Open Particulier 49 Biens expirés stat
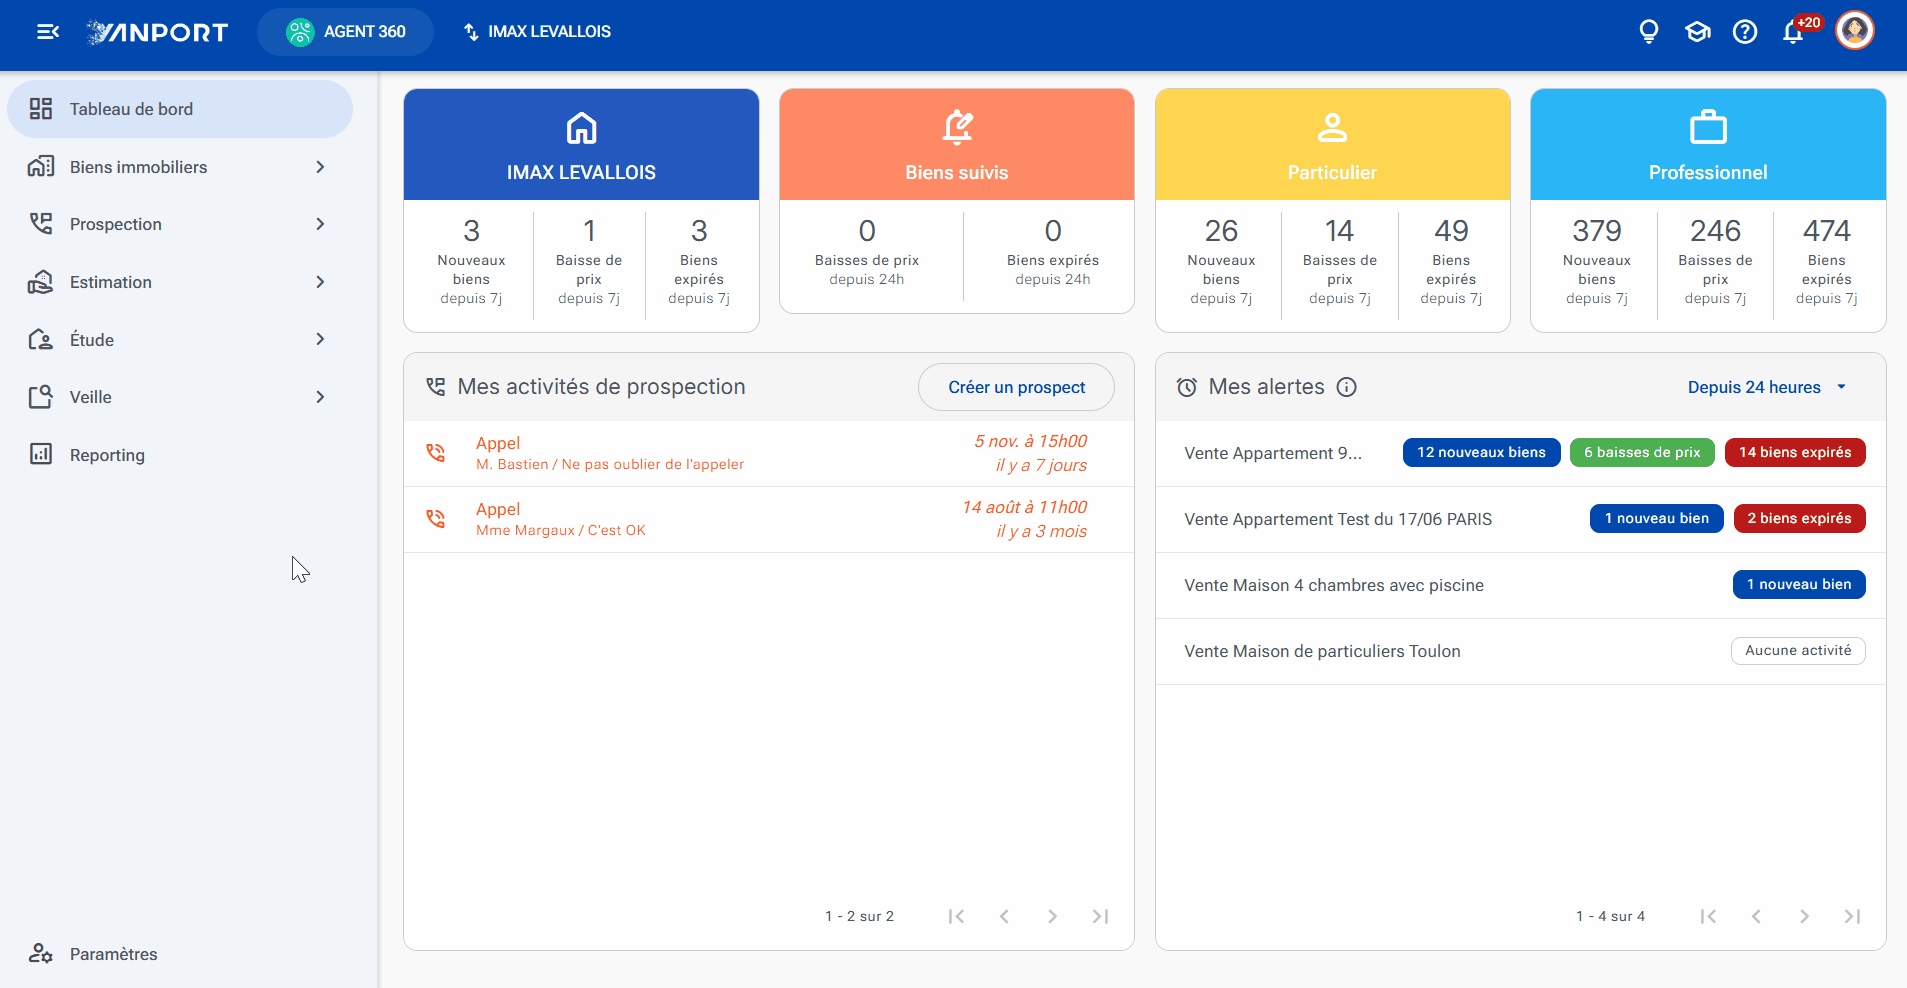The height and width of the screenshot is (988, 1907). (1451, 262)
